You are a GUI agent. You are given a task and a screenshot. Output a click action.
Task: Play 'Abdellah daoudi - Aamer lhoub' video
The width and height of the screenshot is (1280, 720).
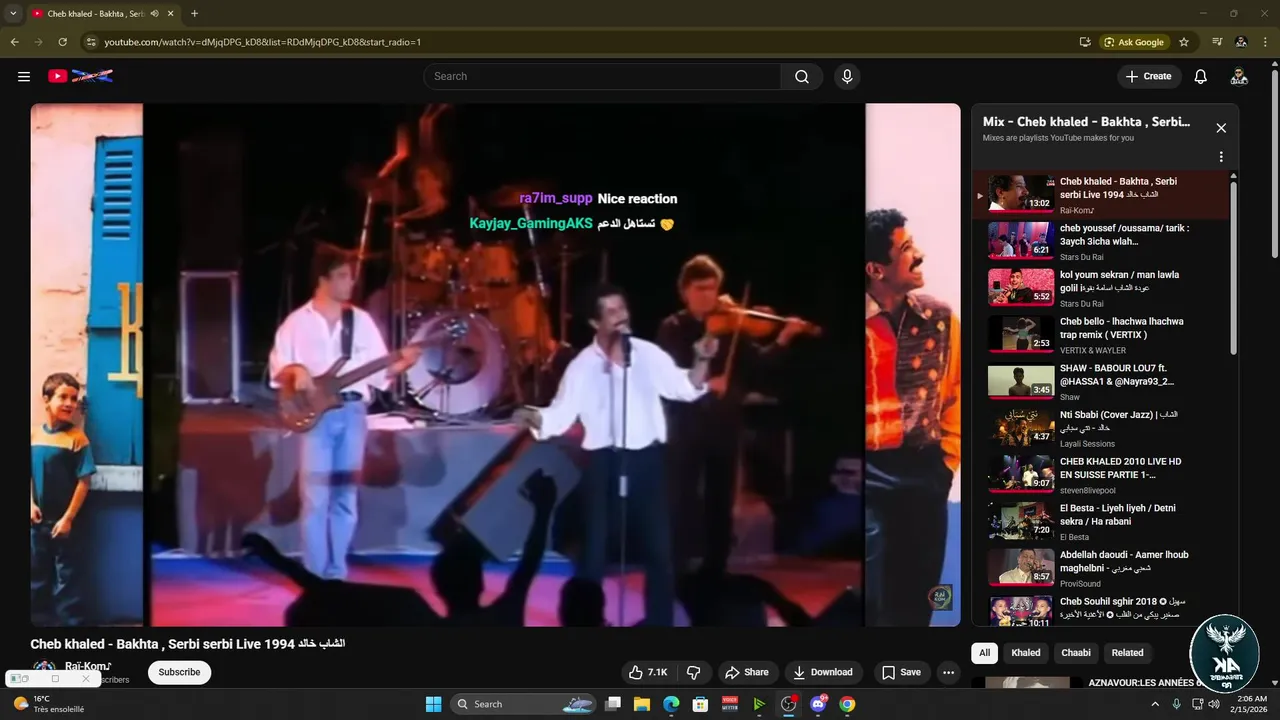point(1100,567)
